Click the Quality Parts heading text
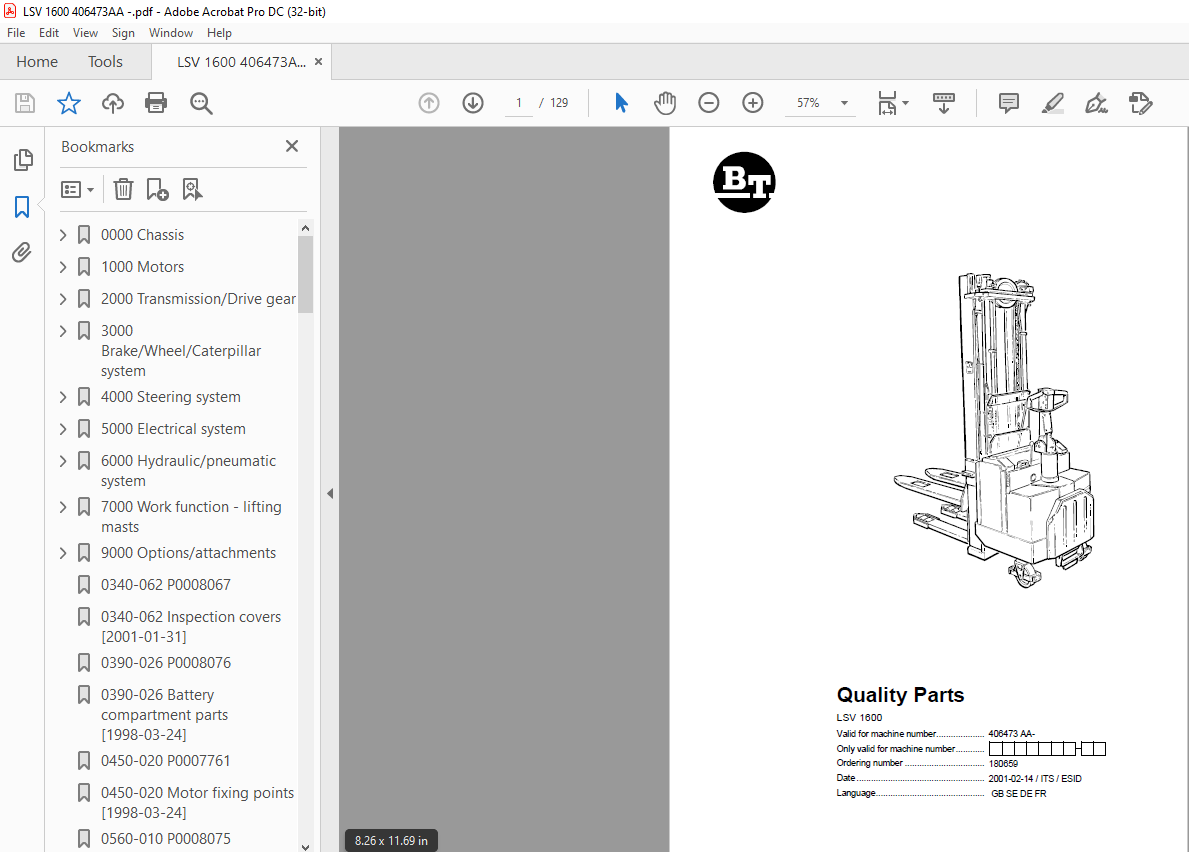Viewport: 1189px width, 852px height. tap(900, 695)
